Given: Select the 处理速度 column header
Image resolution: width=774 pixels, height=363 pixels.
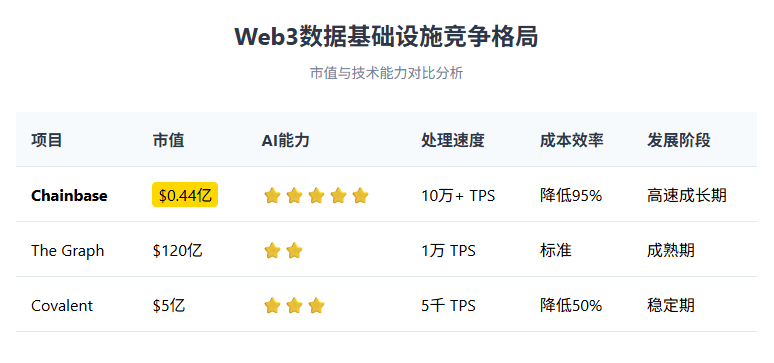Looking at the screenshot, I should click(x=453, y=140).
